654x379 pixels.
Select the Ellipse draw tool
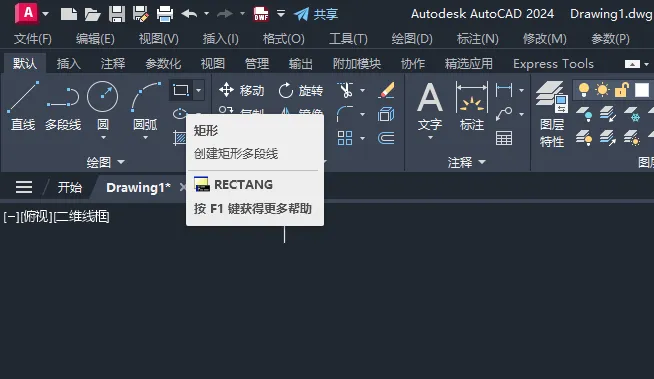[180, 113]
